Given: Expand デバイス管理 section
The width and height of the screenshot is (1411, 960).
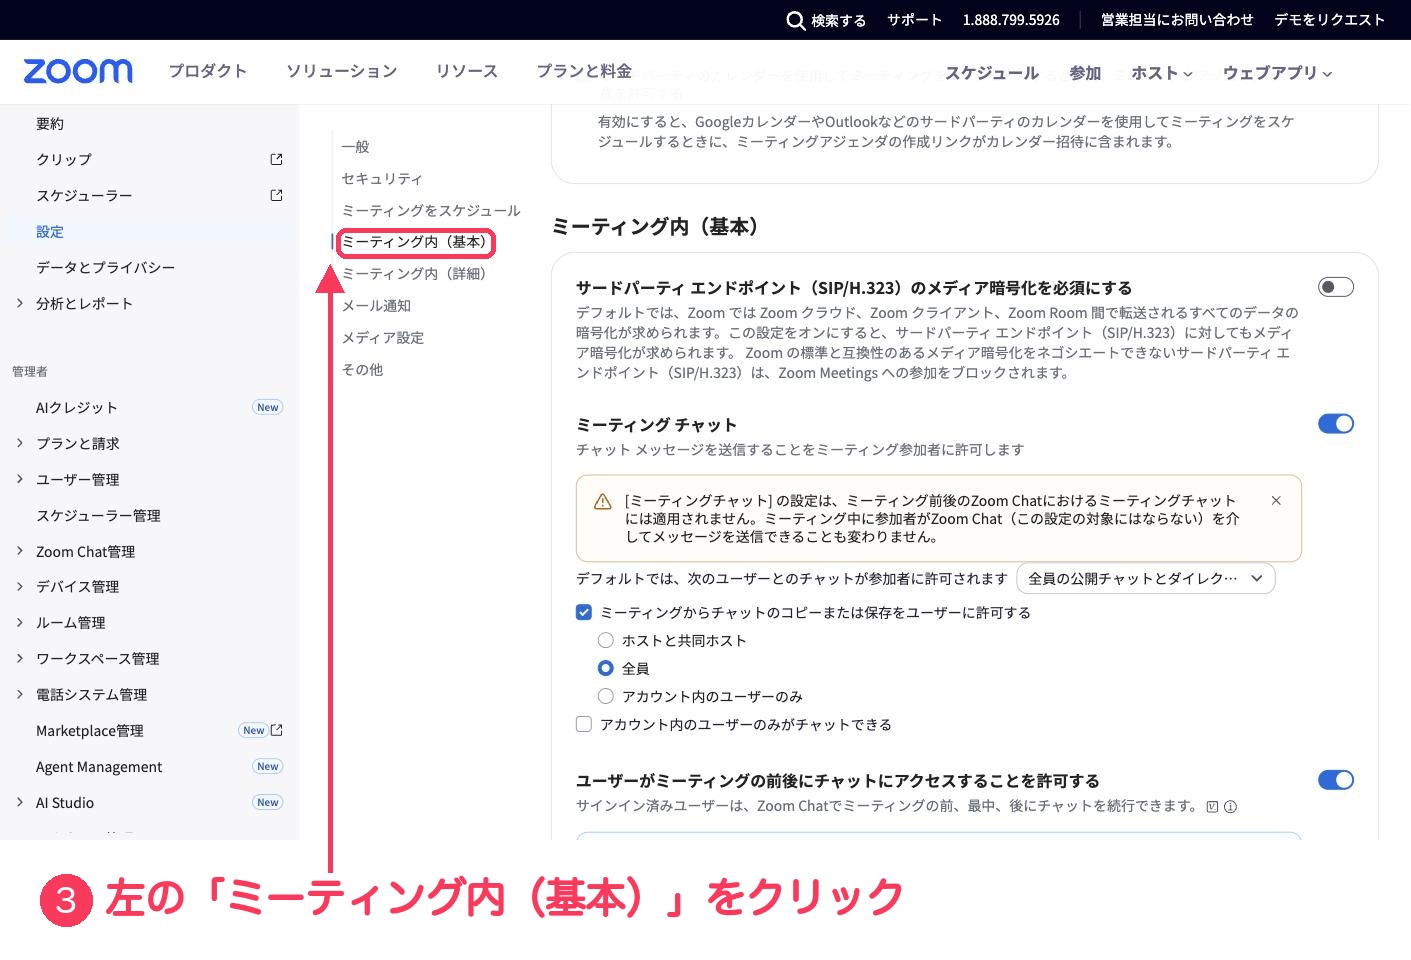Looking at the screenshot, I should (x=20, y=586).
